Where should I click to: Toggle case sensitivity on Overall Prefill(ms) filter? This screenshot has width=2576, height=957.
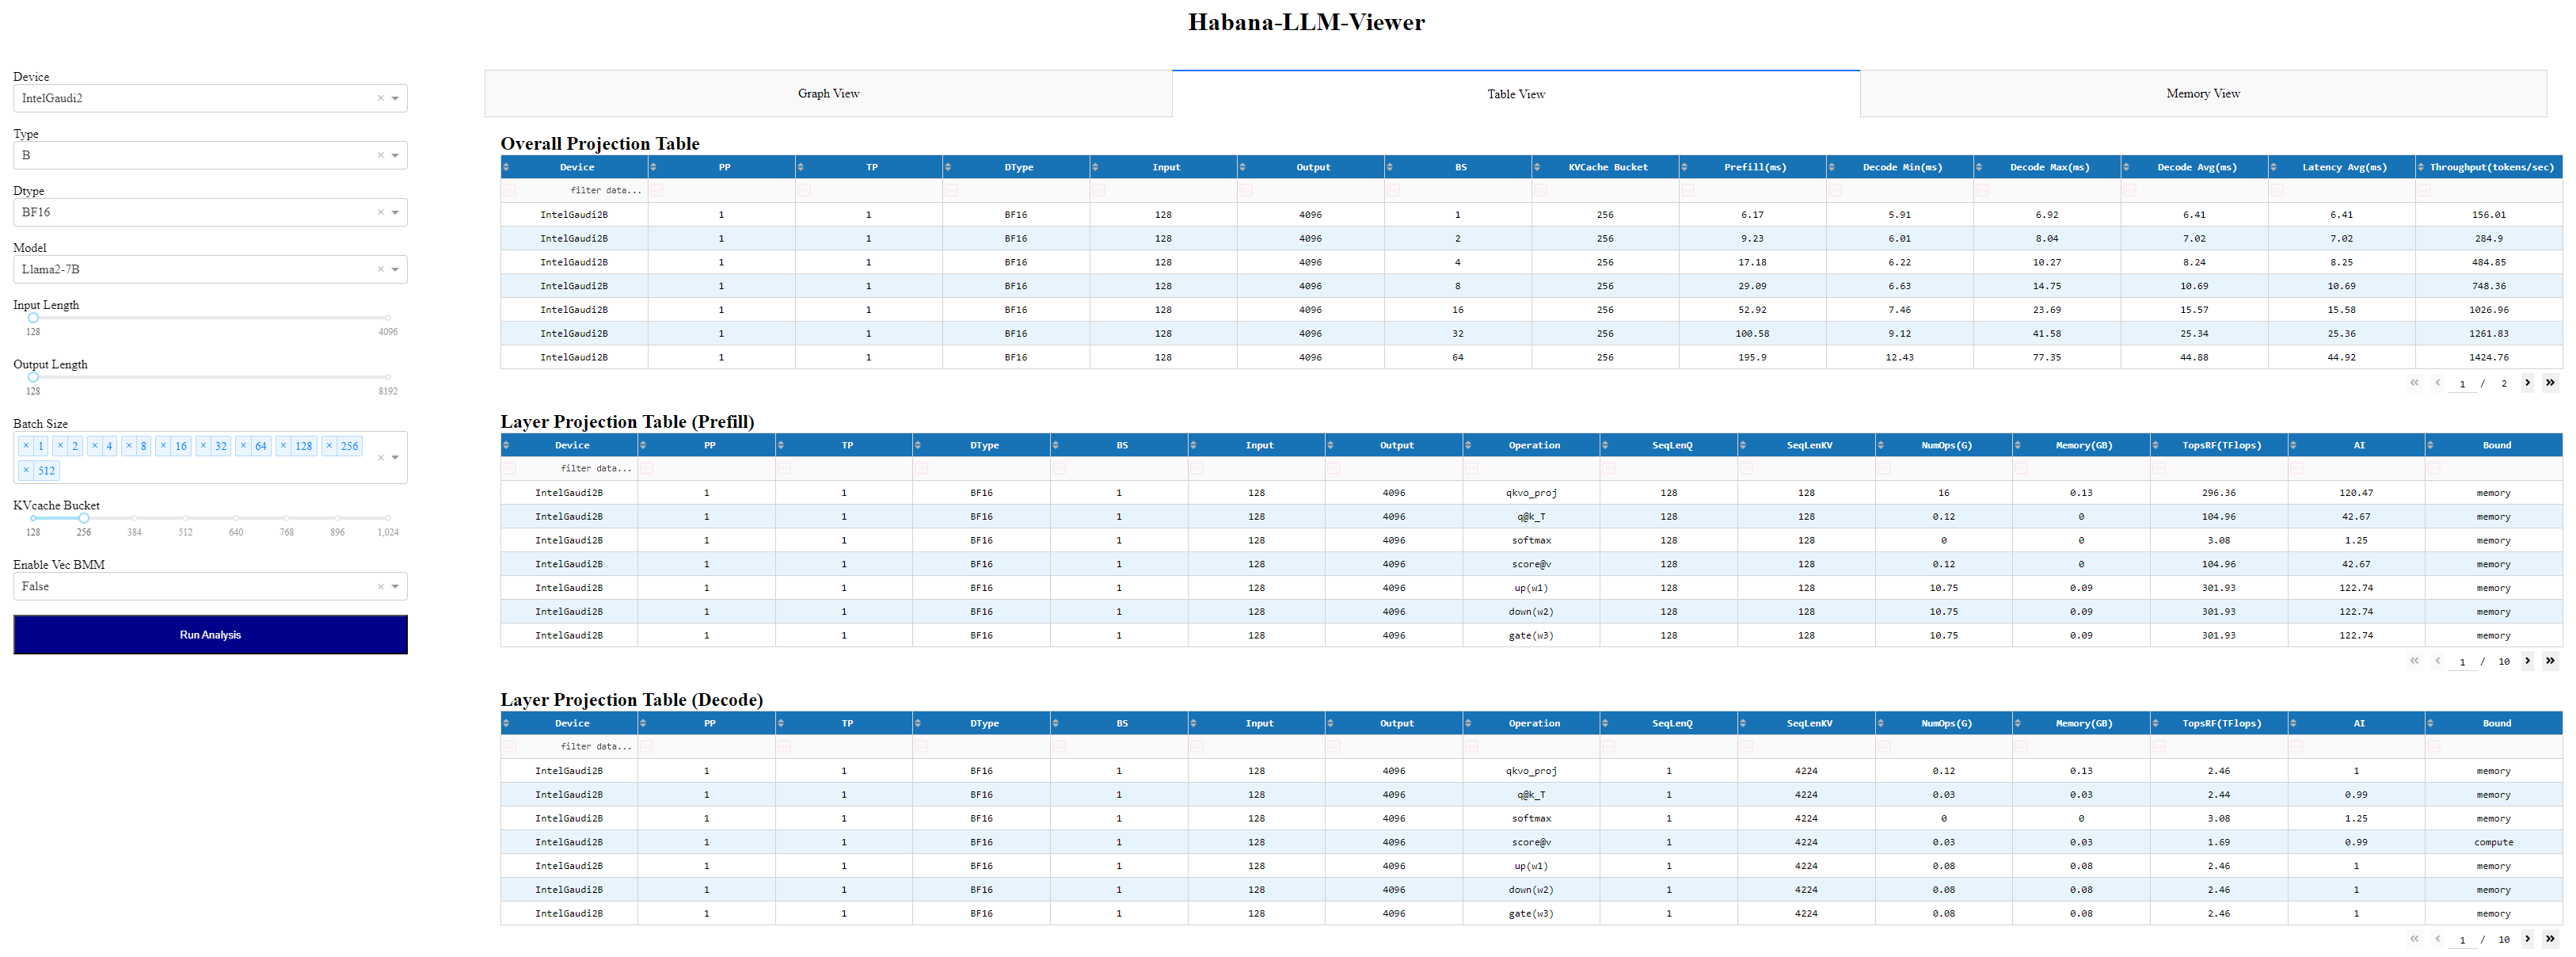tap(1688, 190)
